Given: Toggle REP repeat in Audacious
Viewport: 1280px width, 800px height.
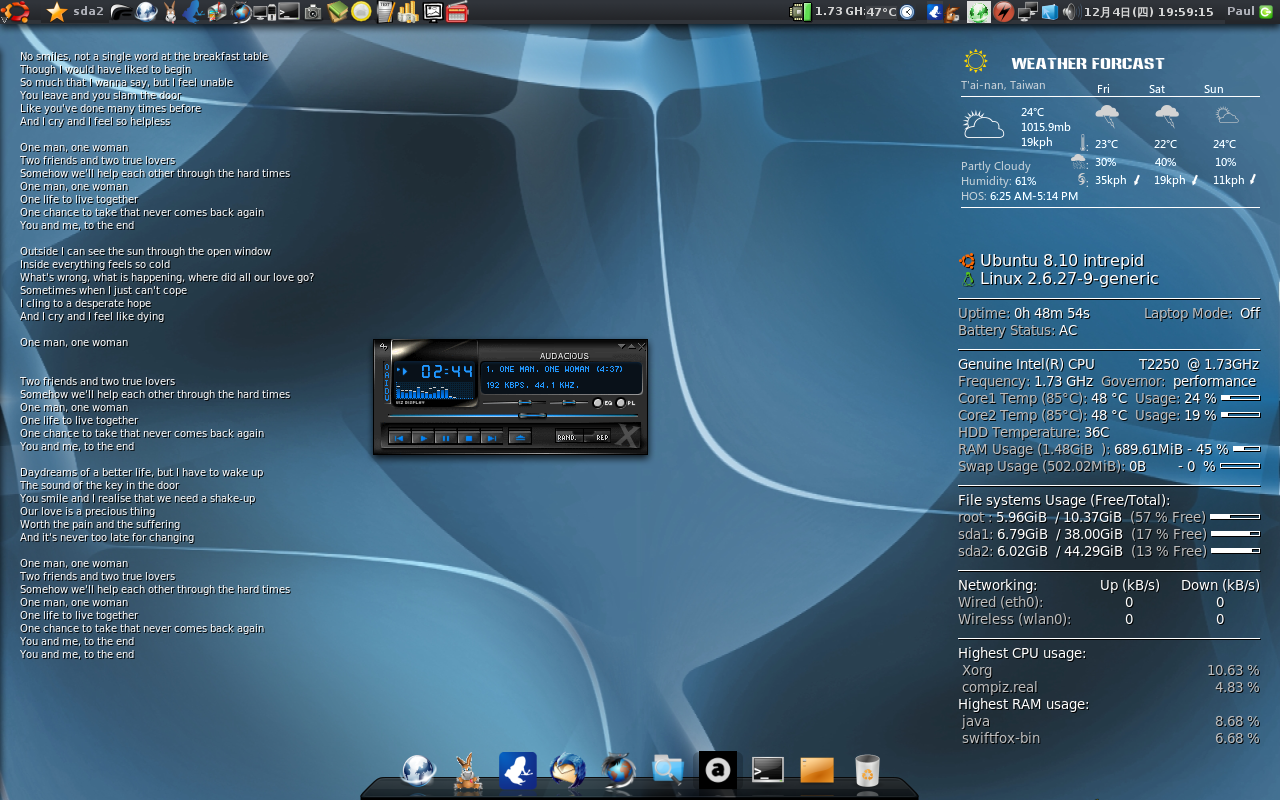Looking at the screenshot, I should (x=597, y=437).
